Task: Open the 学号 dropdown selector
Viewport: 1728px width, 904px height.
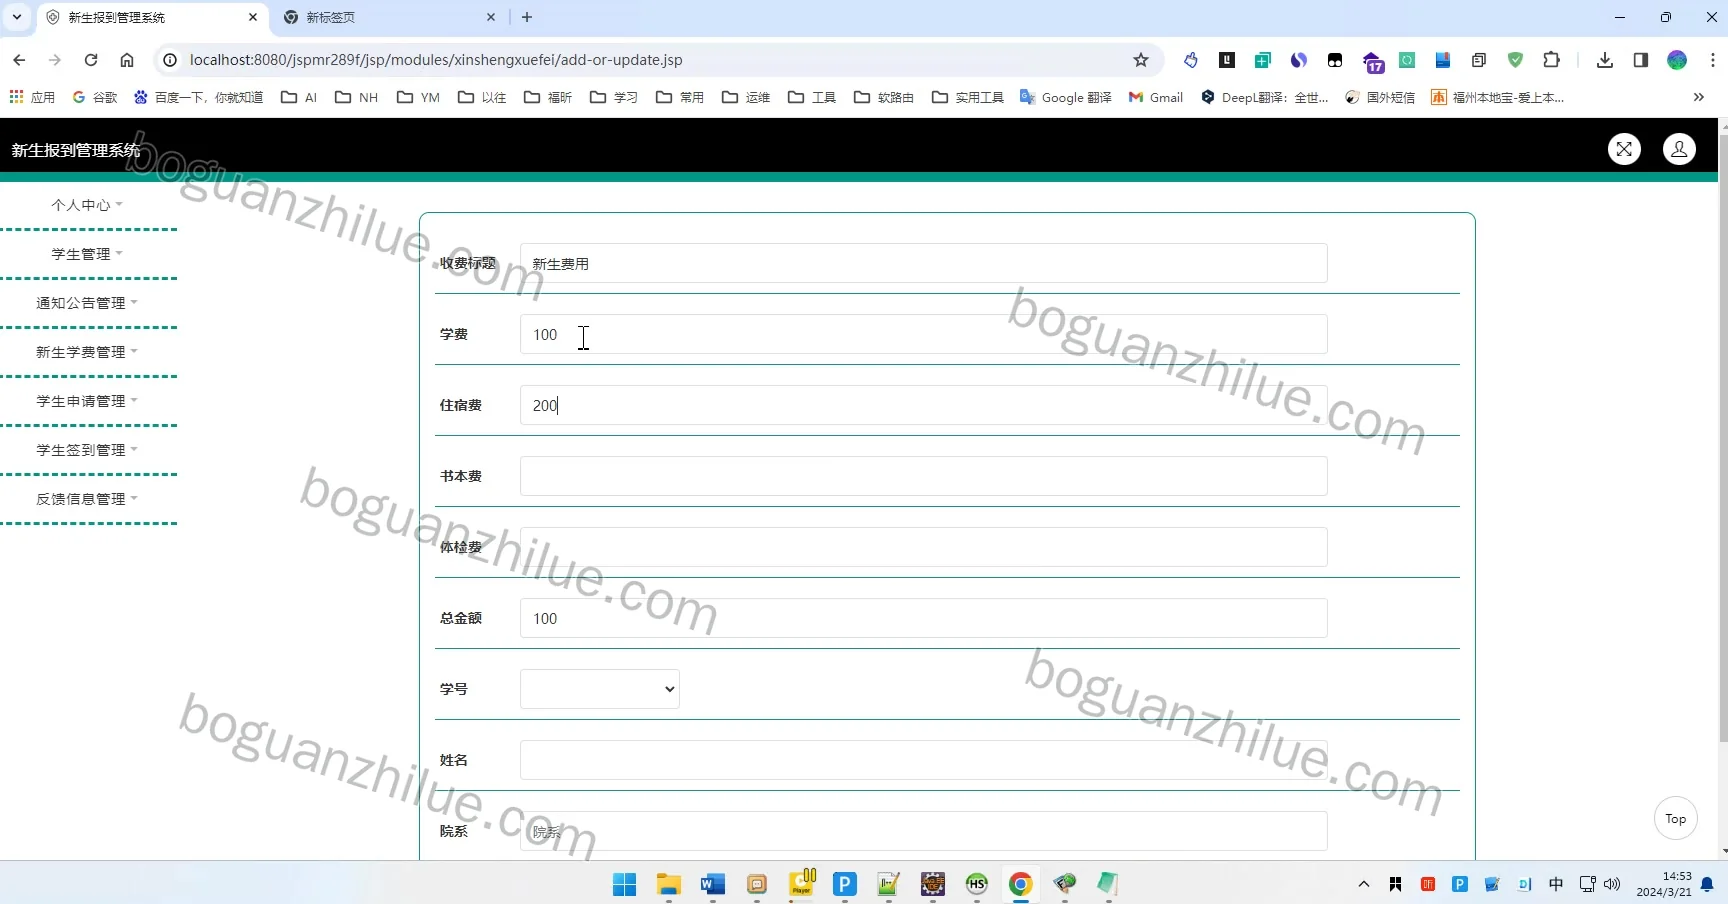Action: tap(600, 689)
